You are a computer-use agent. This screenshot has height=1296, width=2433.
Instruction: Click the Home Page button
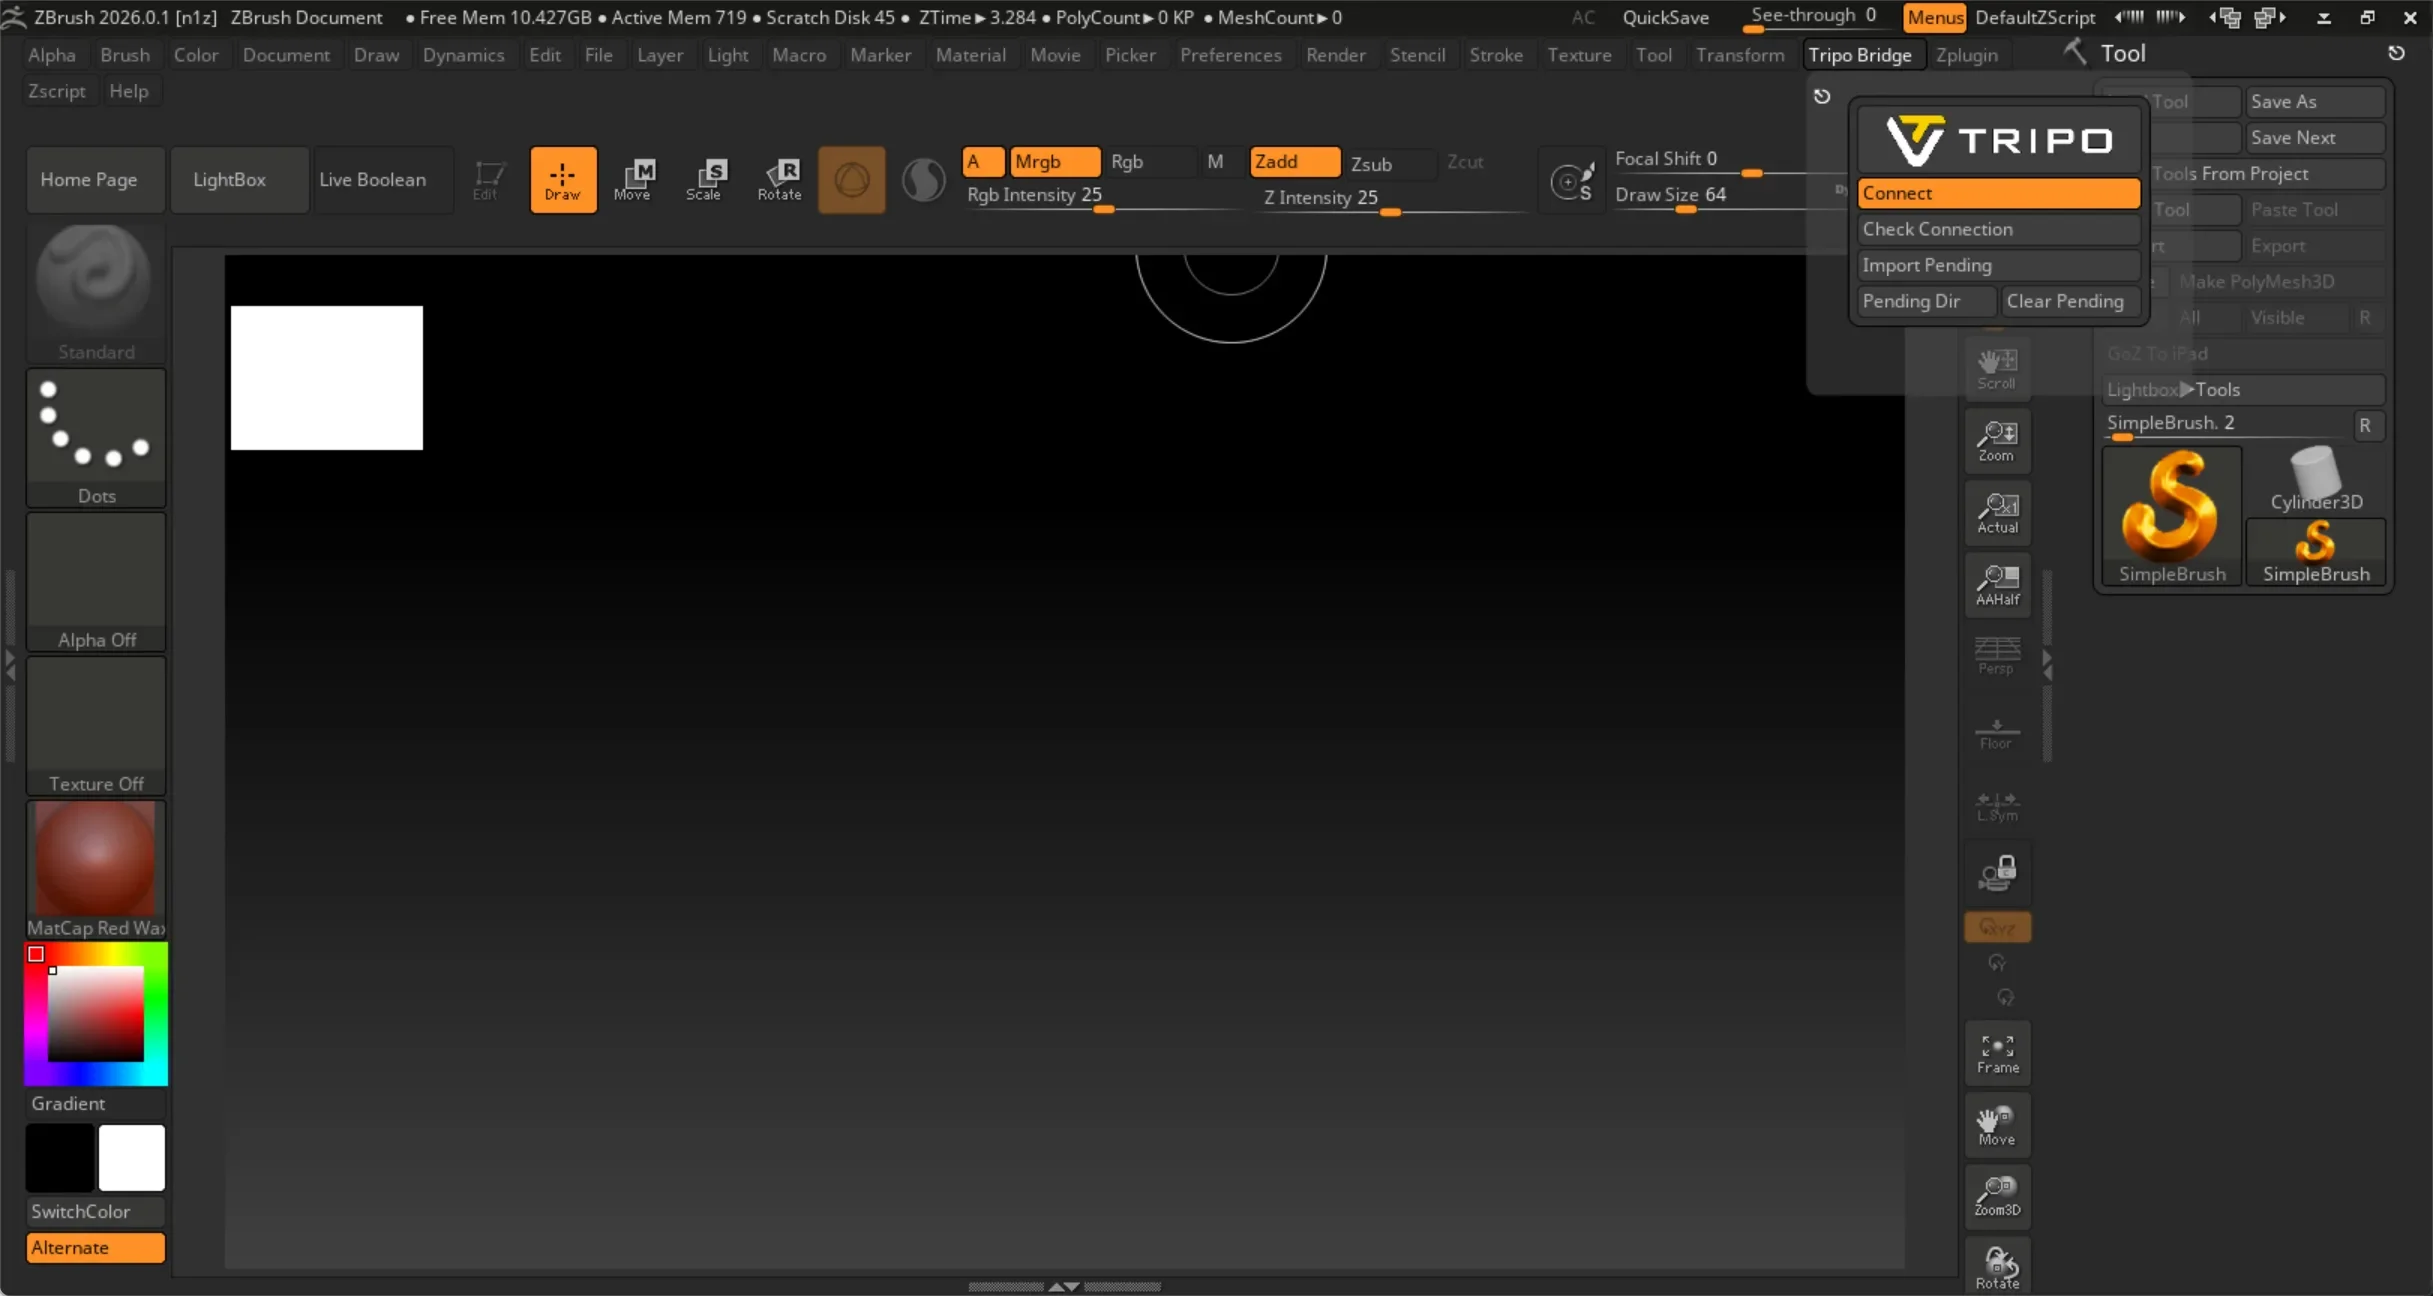pyautogui.click(x=96, y=180)
